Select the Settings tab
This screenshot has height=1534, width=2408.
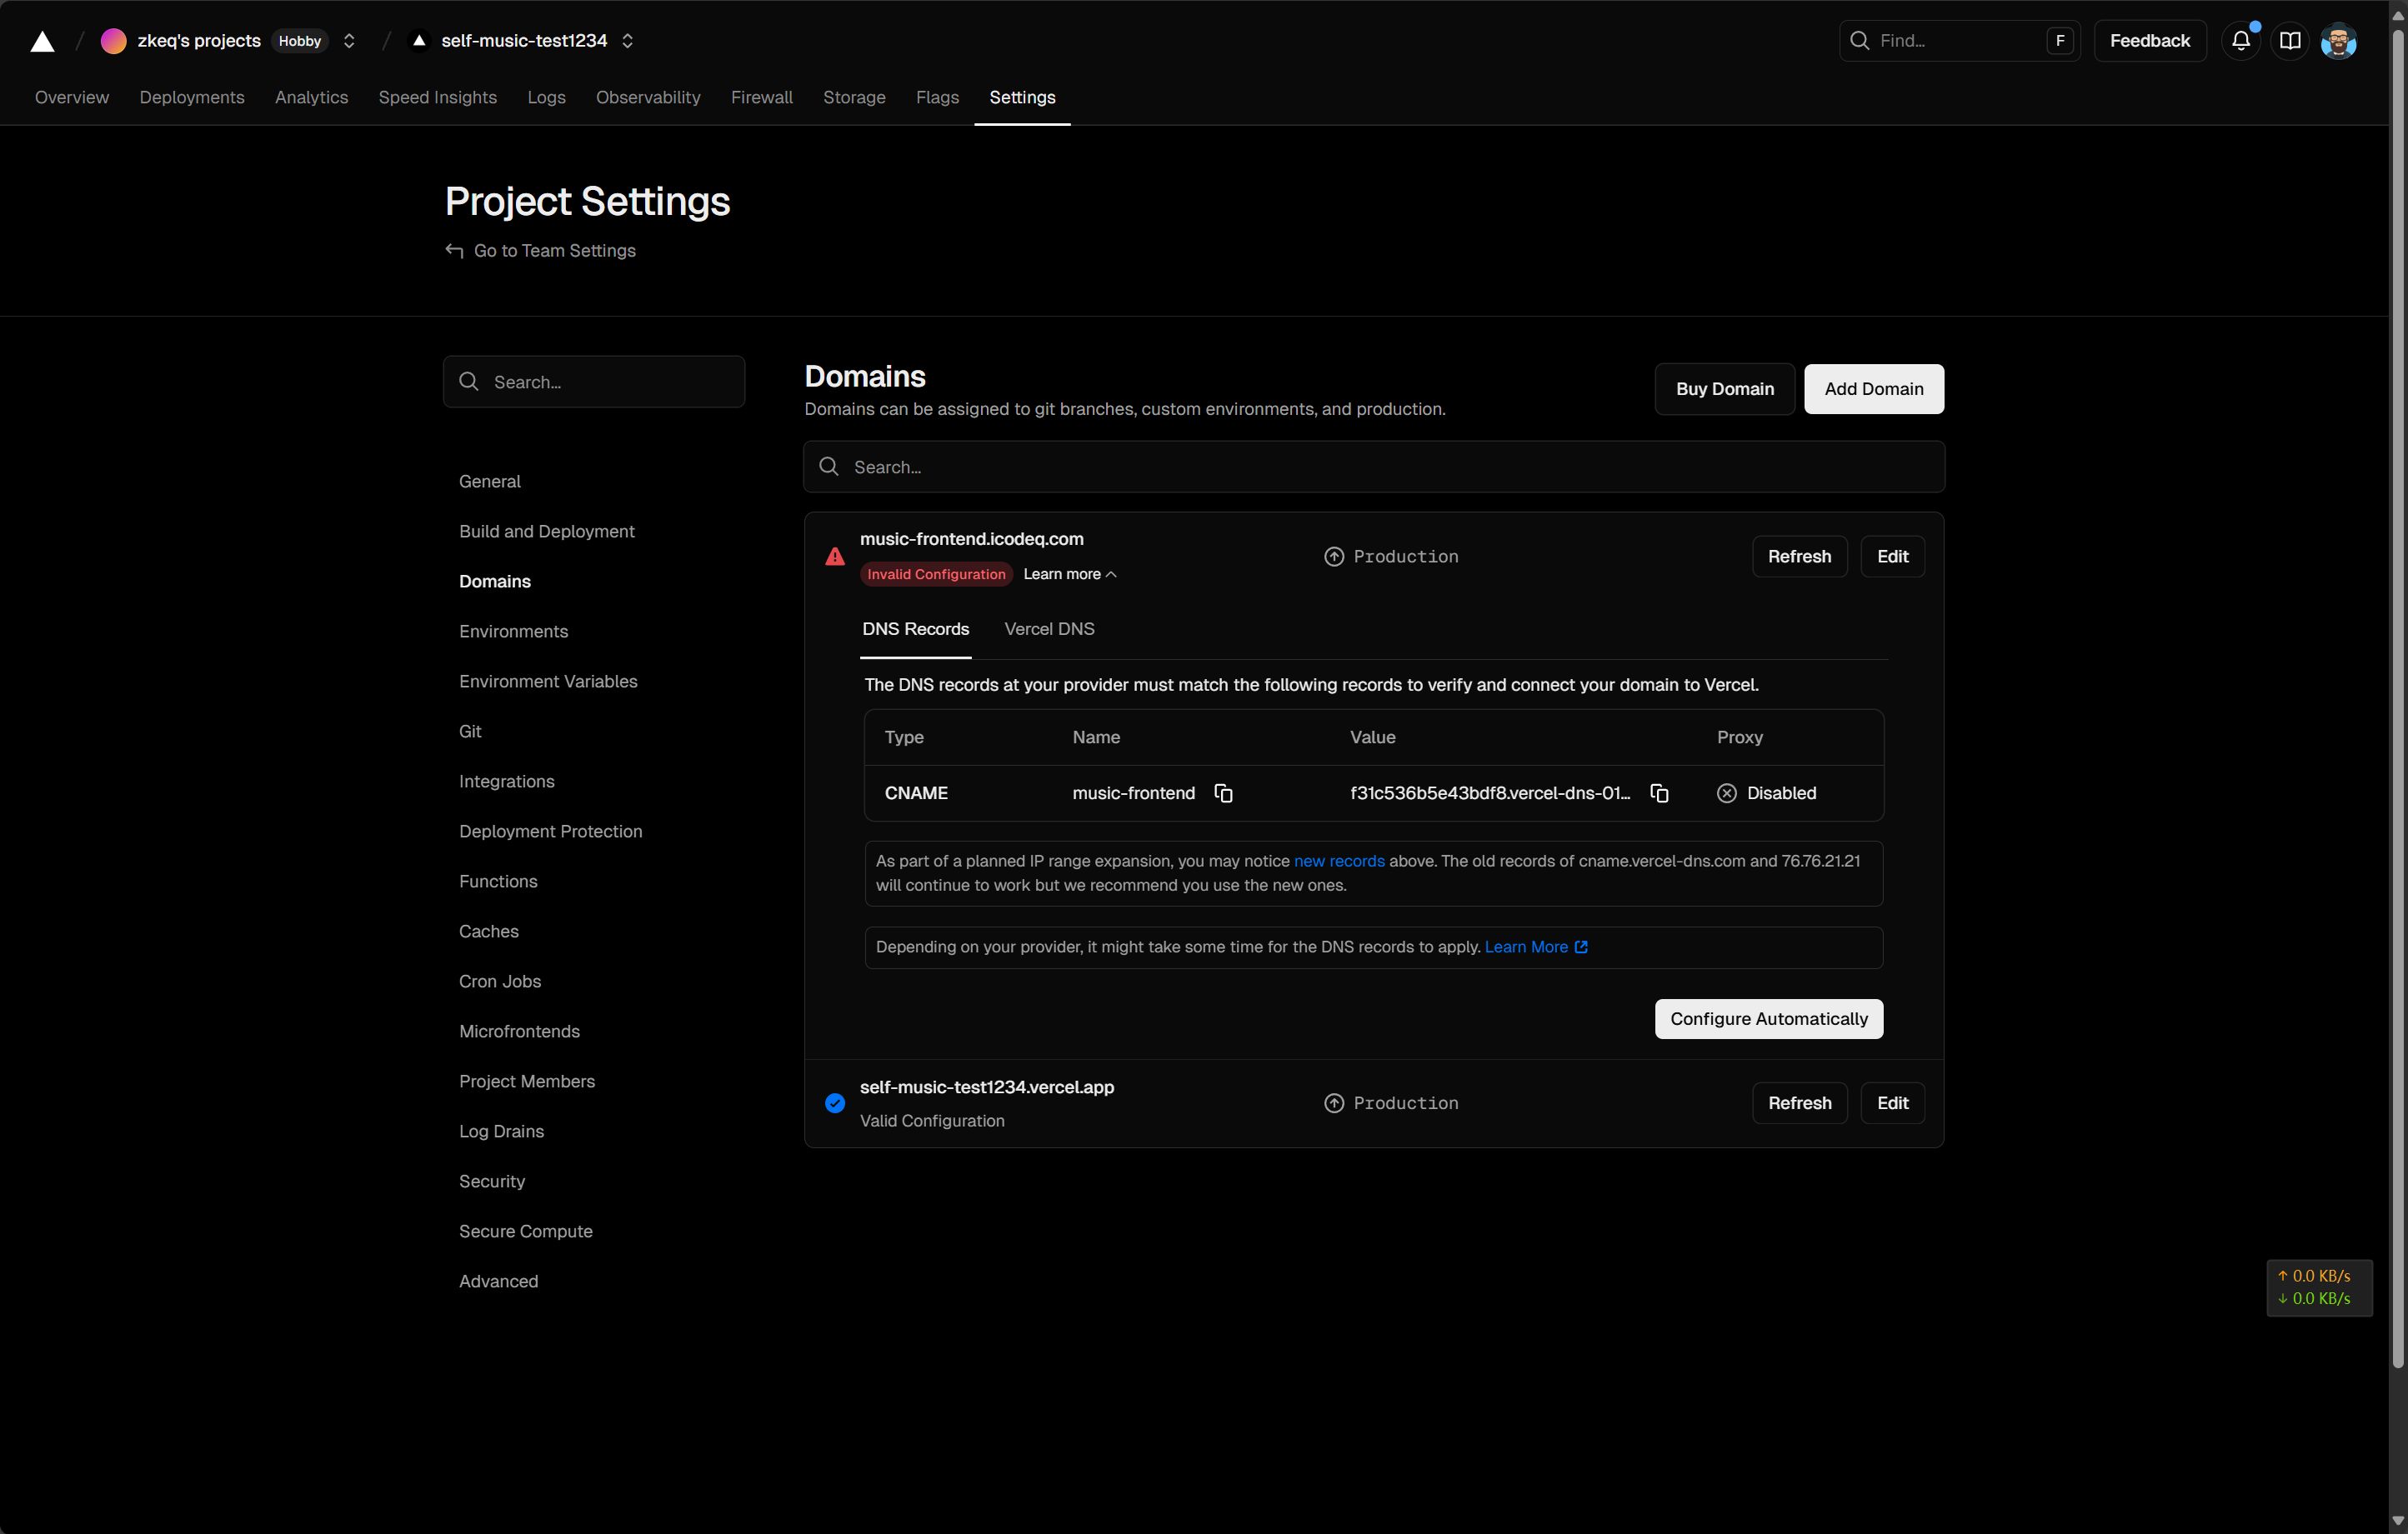[x=1022, y=97]
